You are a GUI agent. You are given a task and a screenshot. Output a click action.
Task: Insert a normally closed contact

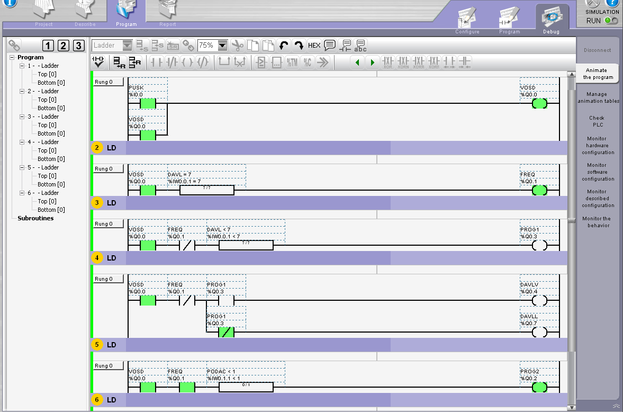tap(172, 62)
